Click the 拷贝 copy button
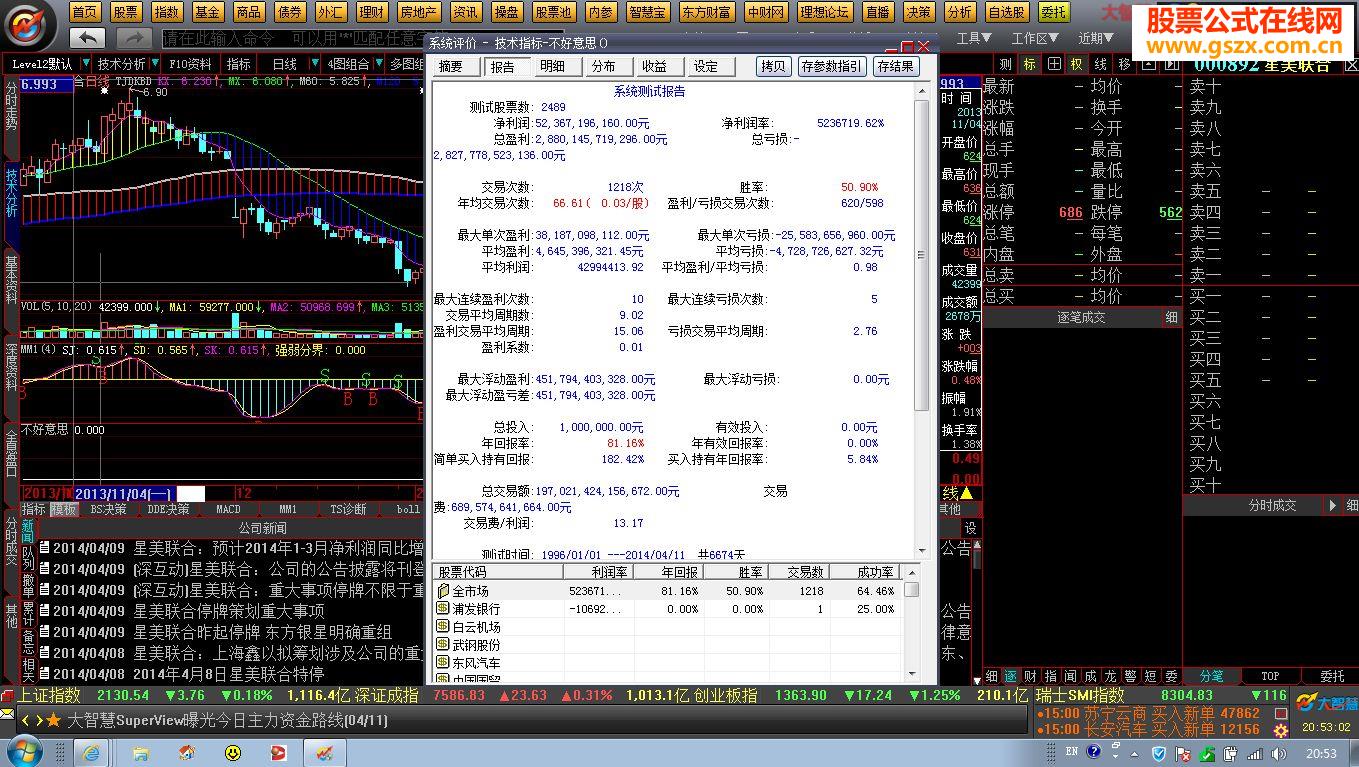 coord(773,67)
